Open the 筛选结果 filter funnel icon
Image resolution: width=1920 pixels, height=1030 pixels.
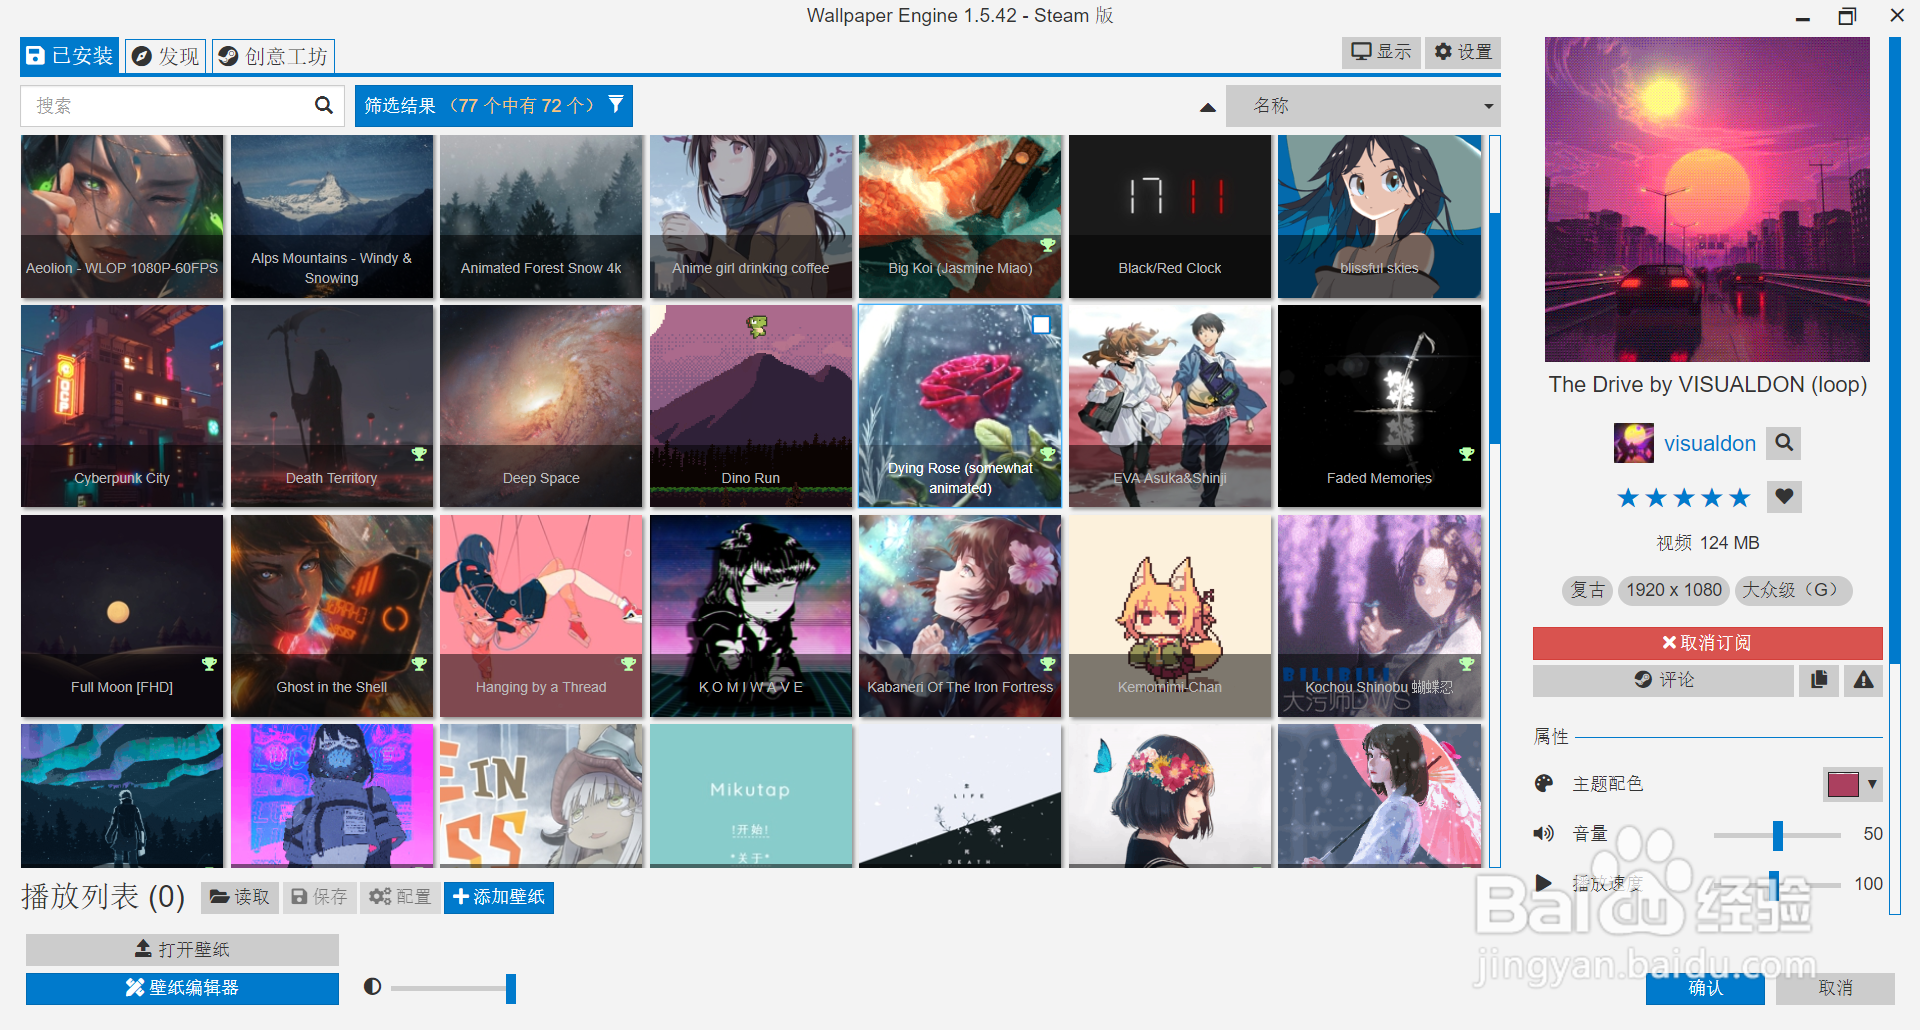pyautogui.click(x=616, y=105)
